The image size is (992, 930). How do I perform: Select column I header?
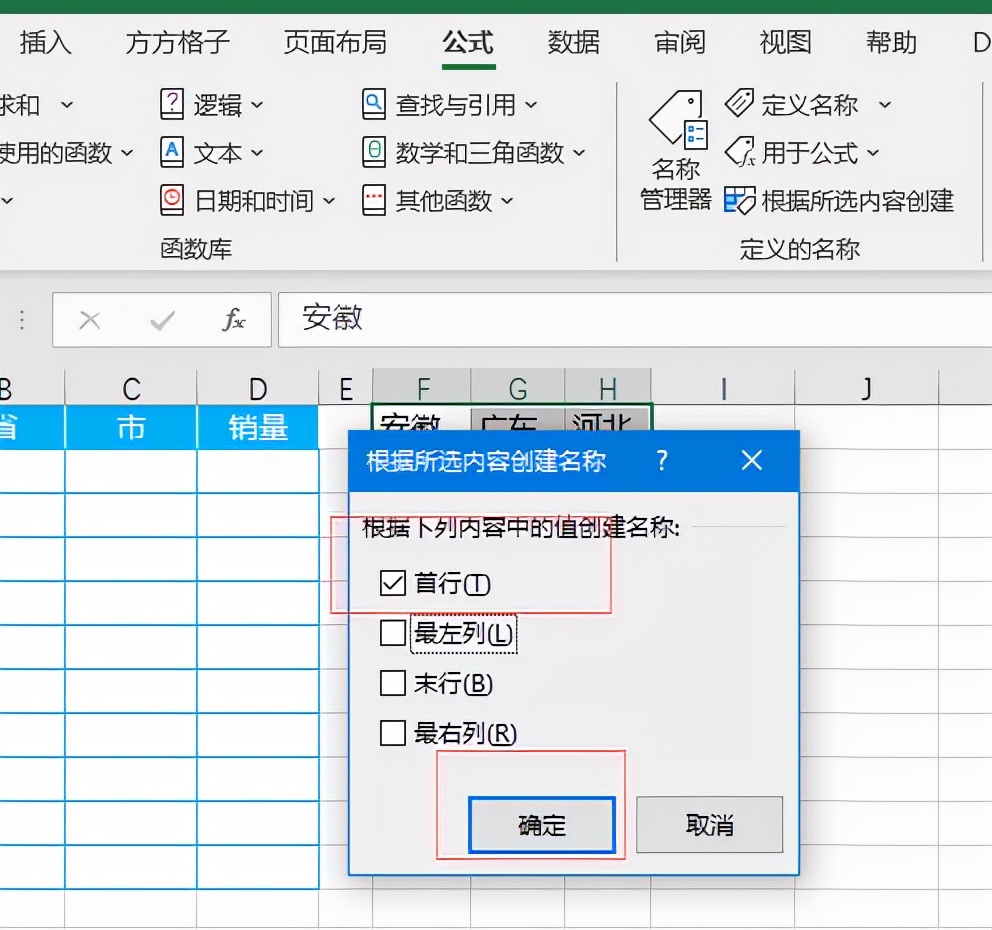(x=723, y=388)
